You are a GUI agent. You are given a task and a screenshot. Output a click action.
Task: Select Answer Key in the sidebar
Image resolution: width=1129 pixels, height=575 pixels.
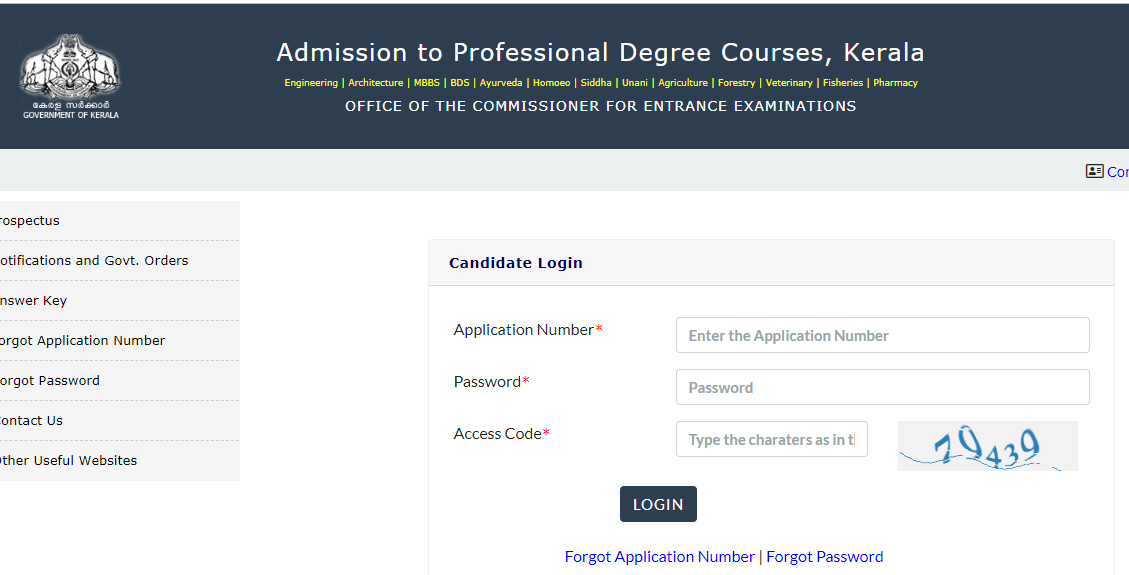coord(34,301)
